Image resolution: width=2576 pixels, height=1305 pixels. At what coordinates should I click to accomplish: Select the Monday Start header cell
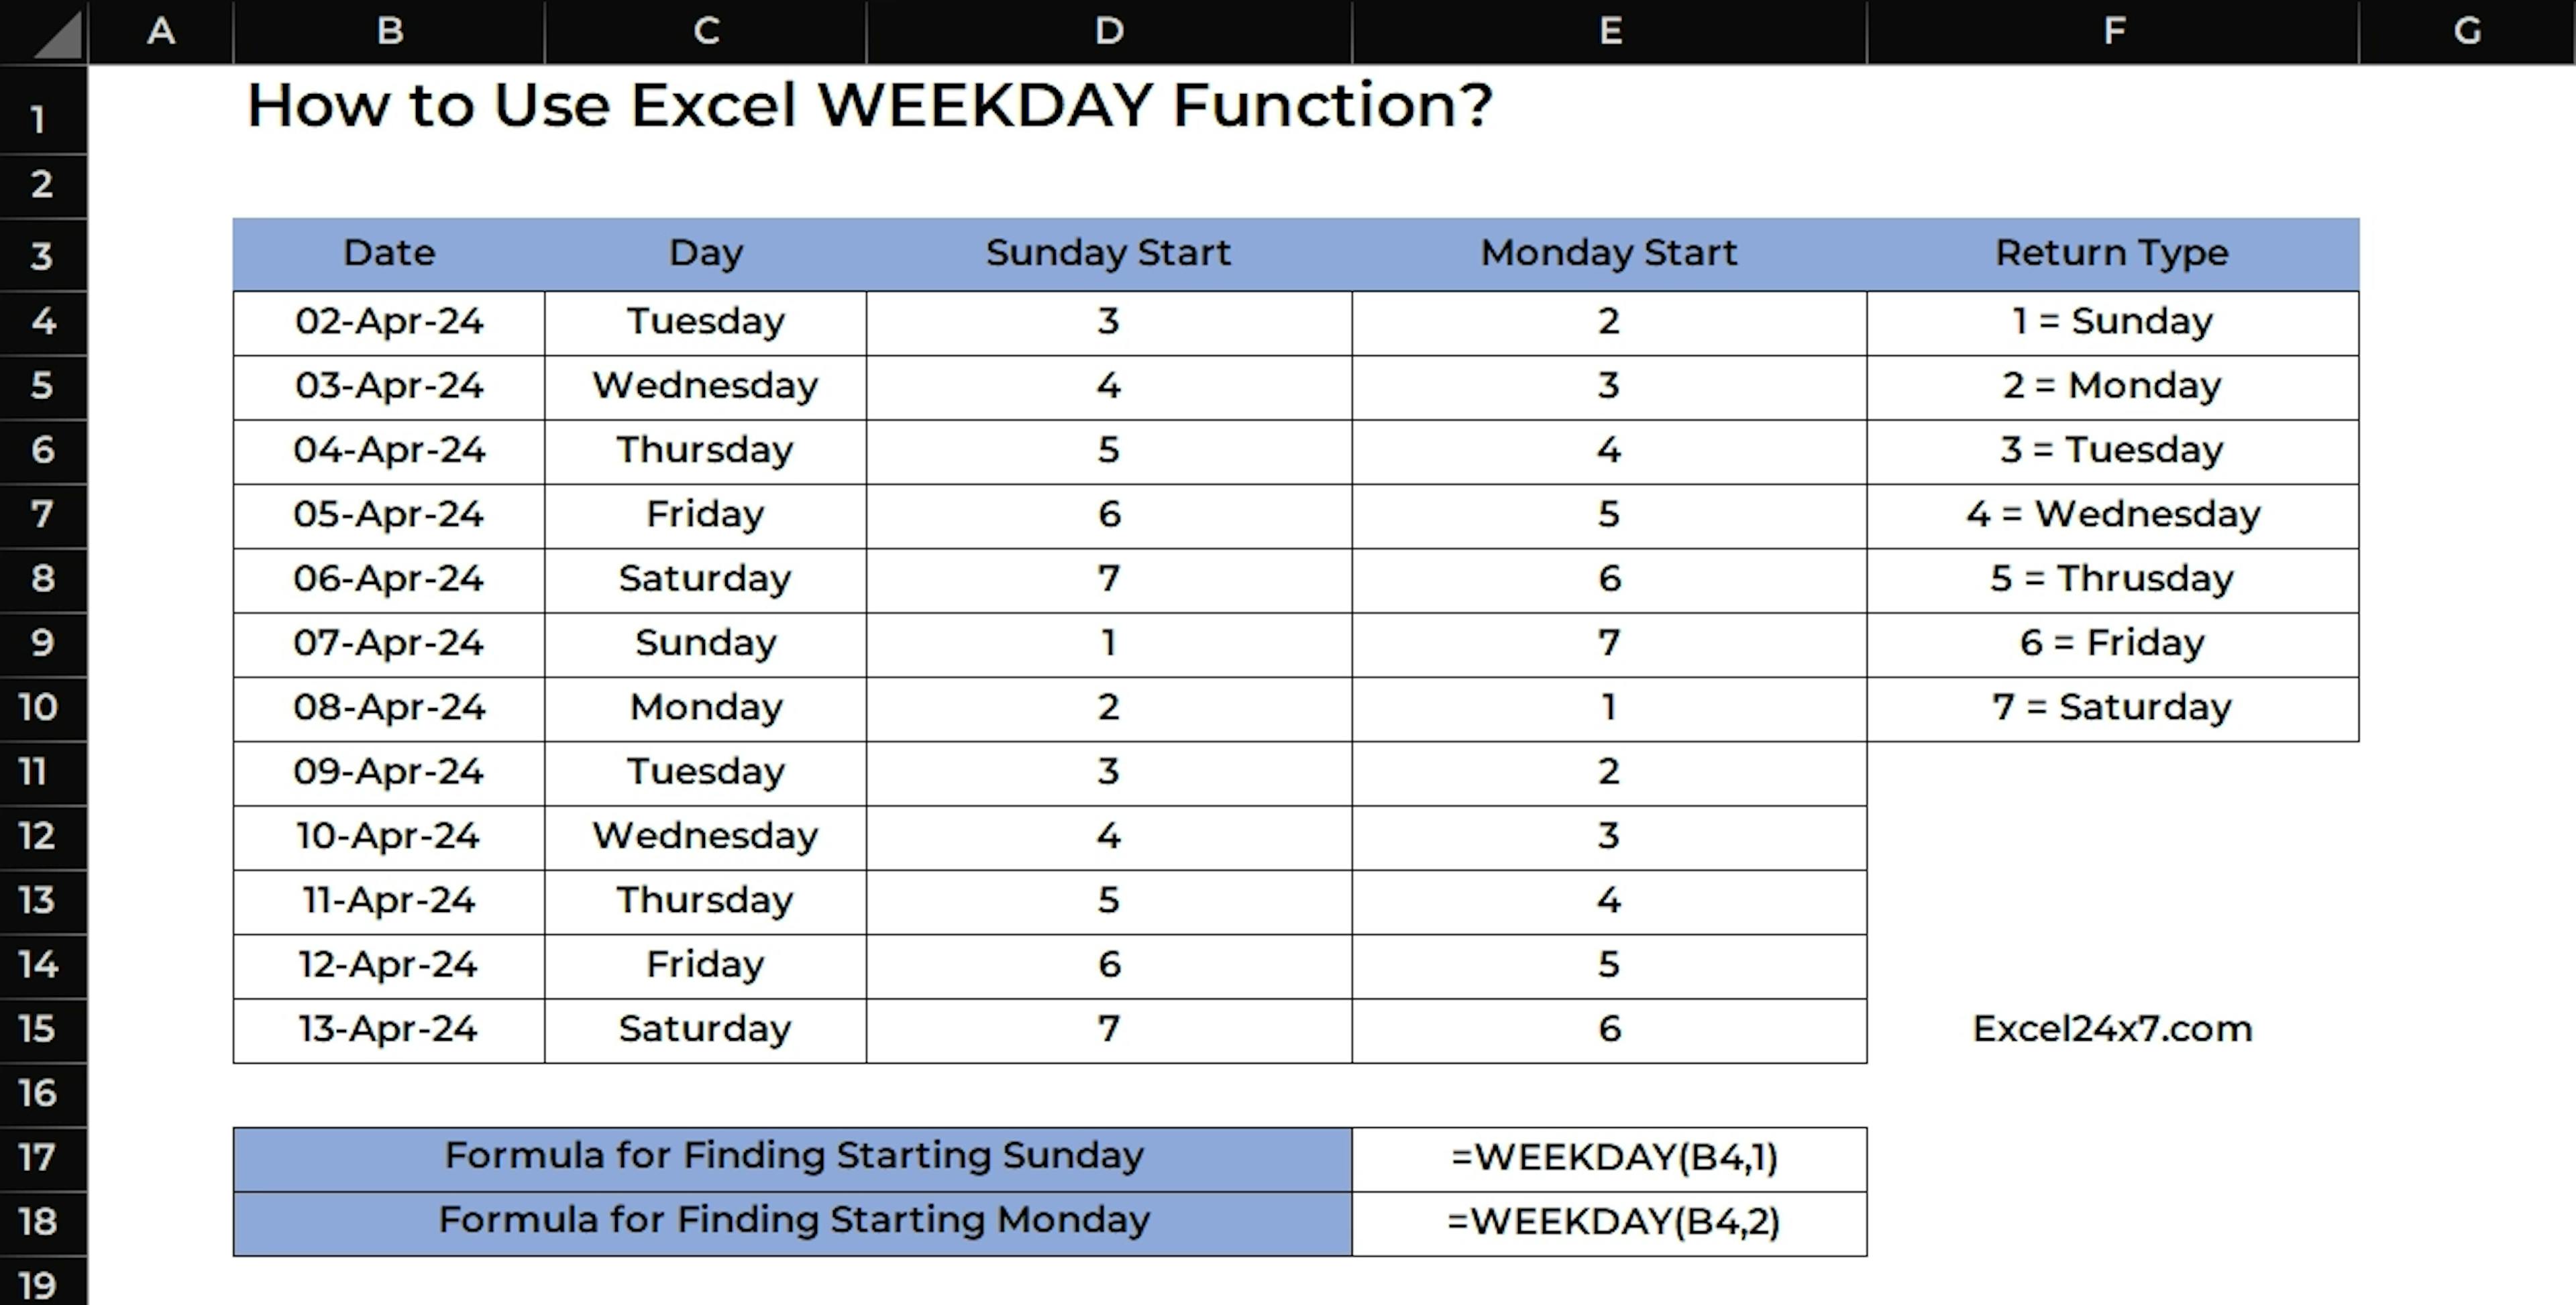[x=1608, y=253]
